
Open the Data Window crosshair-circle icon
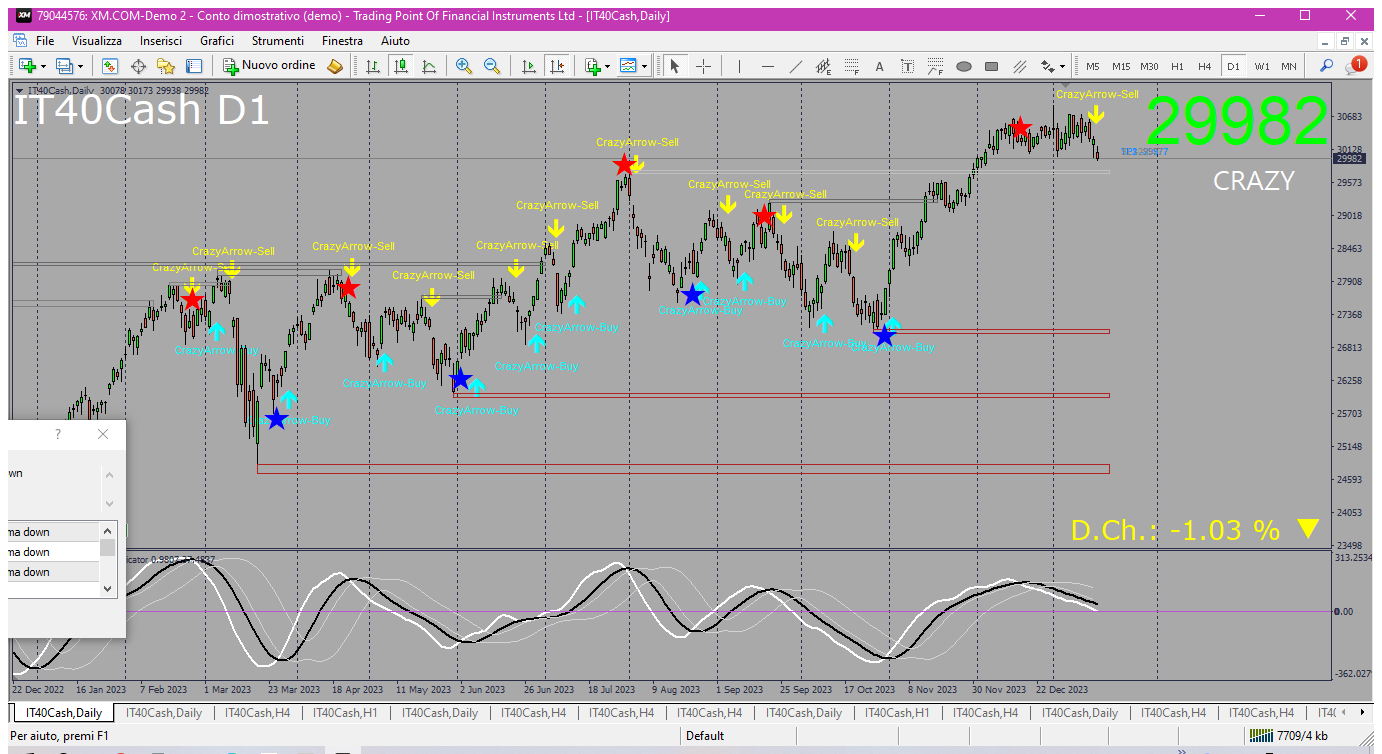click(138, 66)
